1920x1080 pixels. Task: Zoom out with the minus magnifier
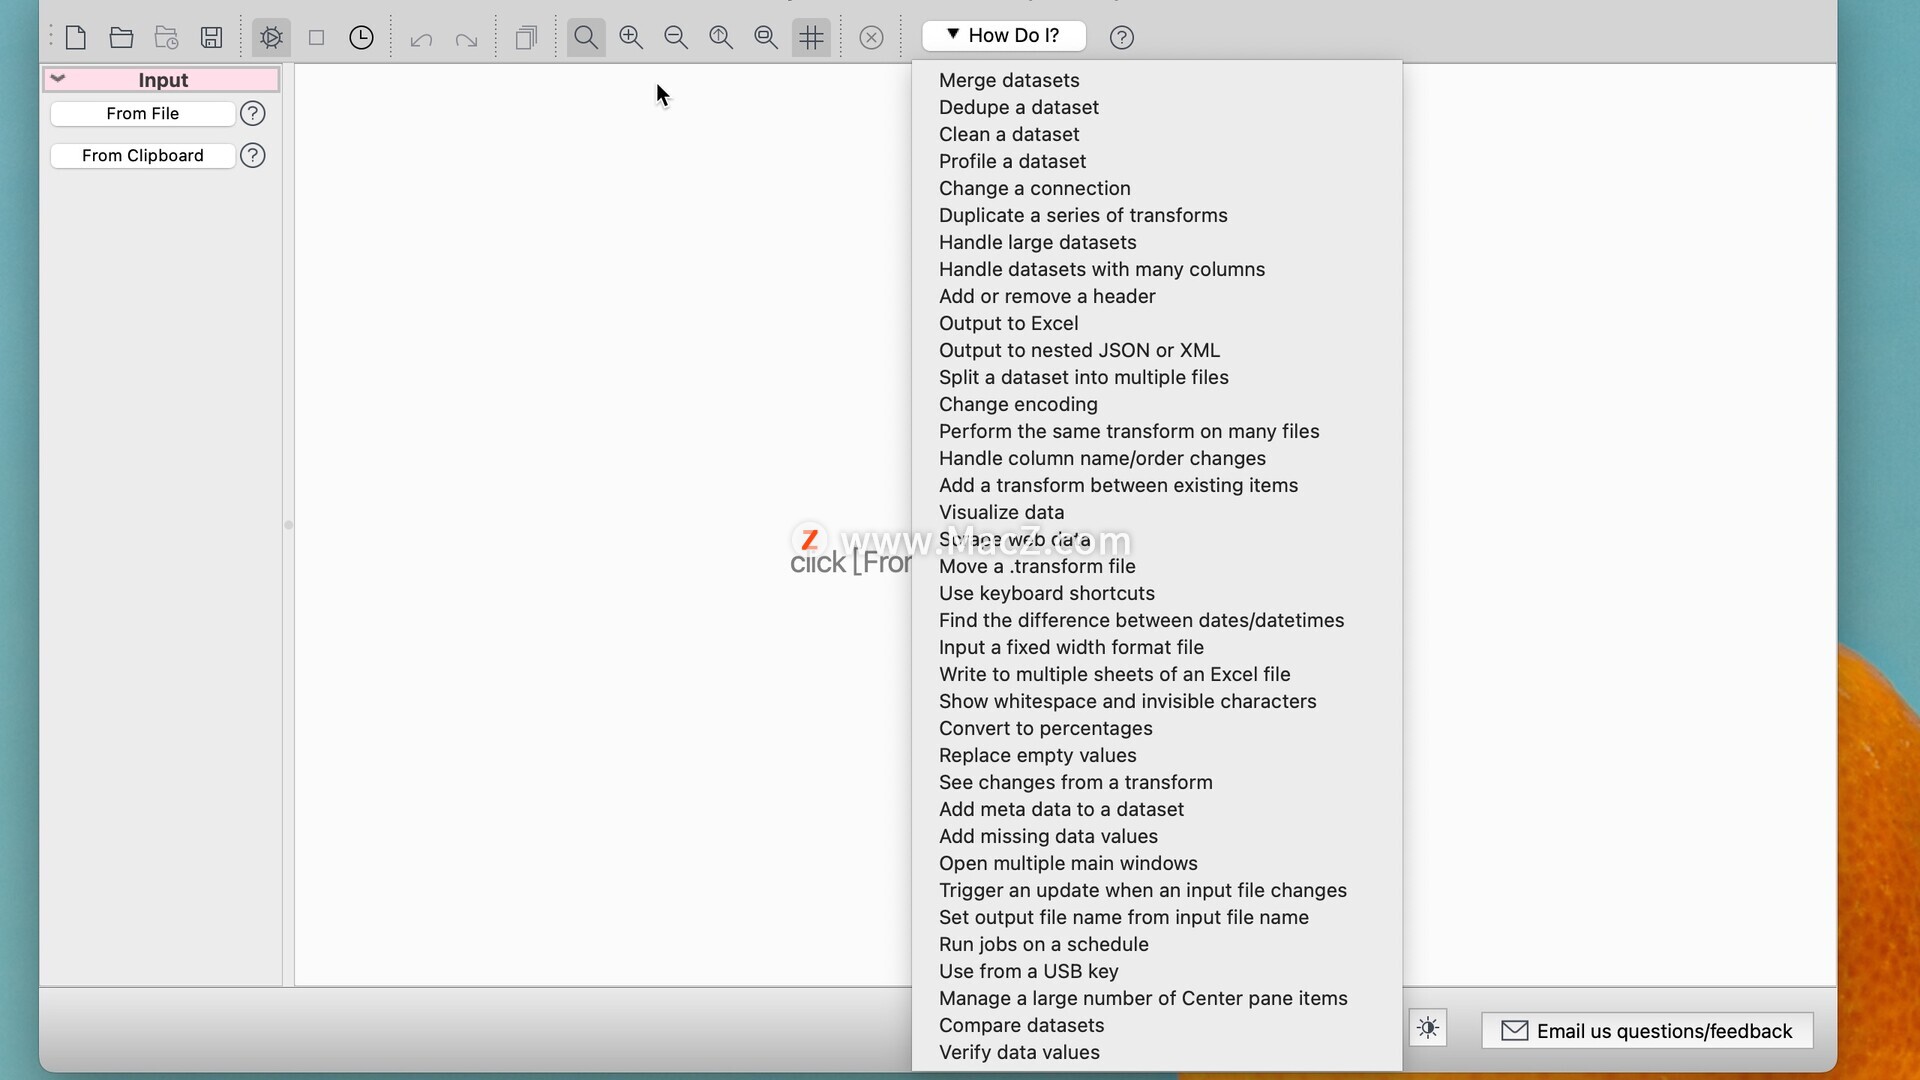pyautogui.click(x=676, y=38)
